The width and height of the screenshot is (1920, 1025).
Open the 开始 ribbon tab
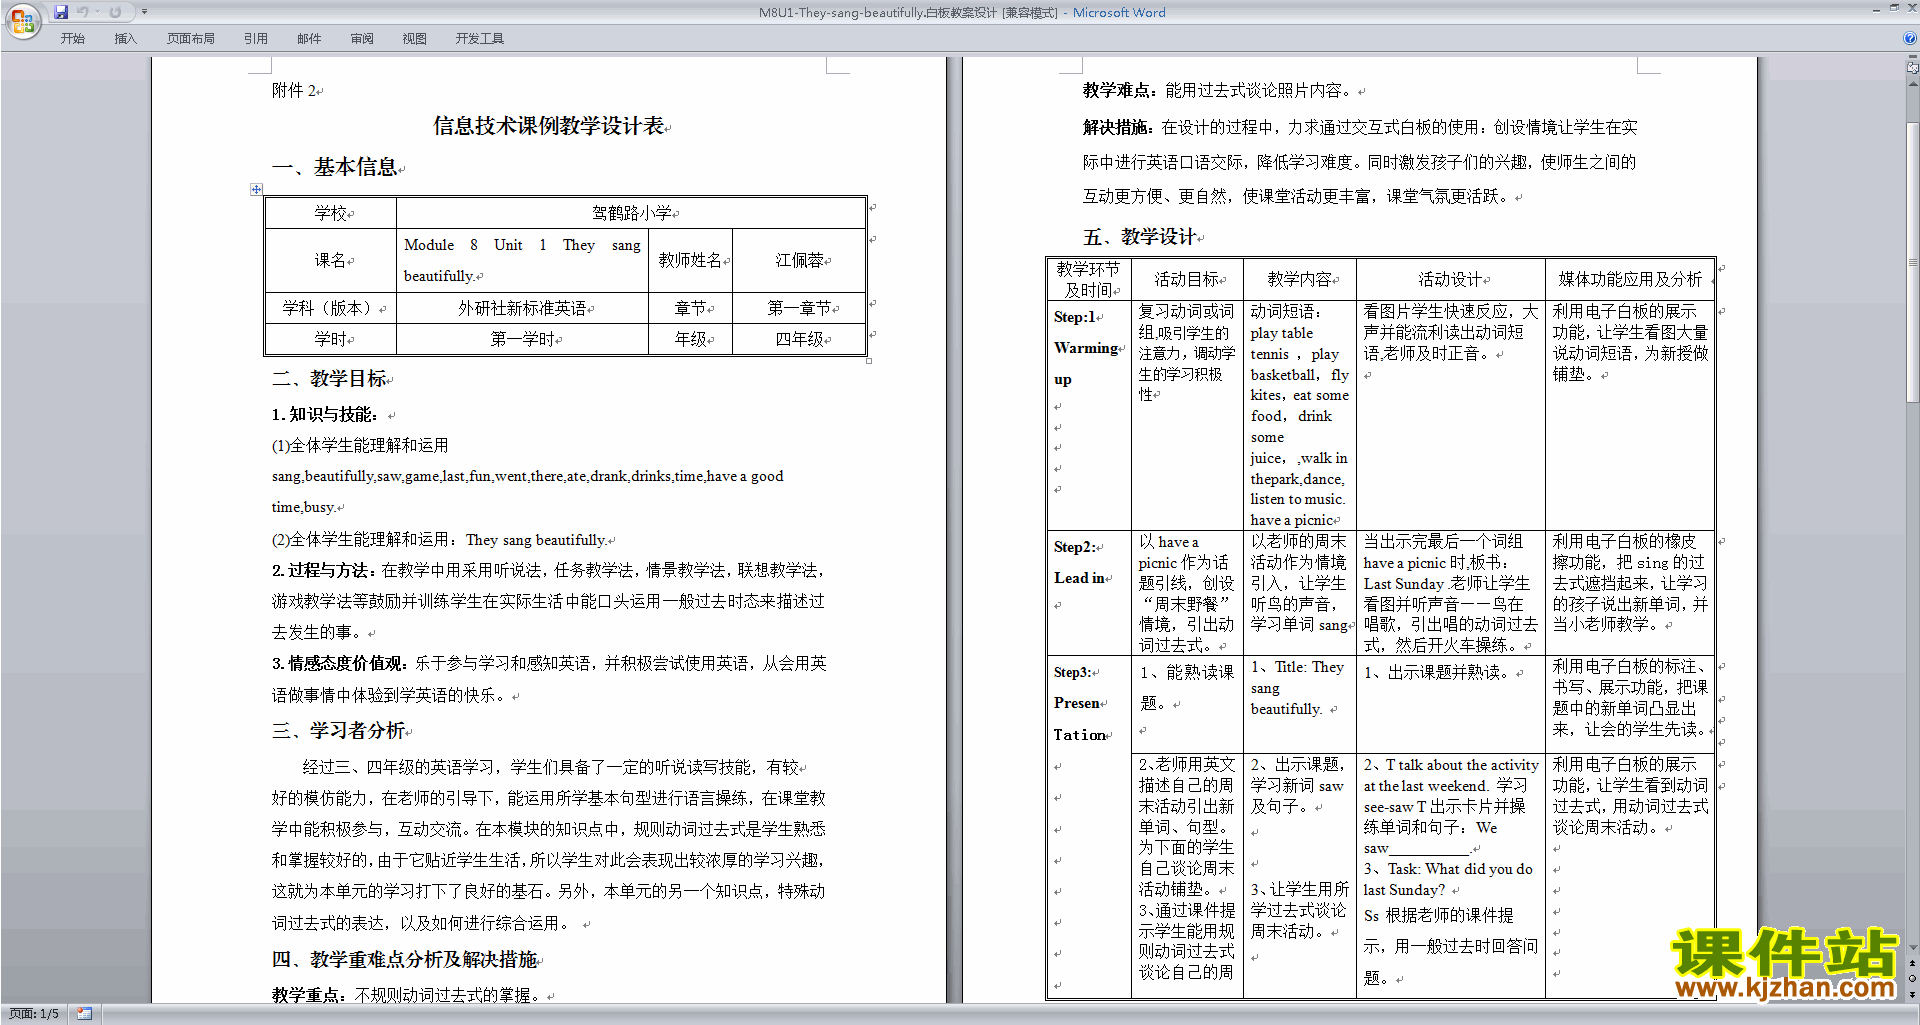click(72, 39)
